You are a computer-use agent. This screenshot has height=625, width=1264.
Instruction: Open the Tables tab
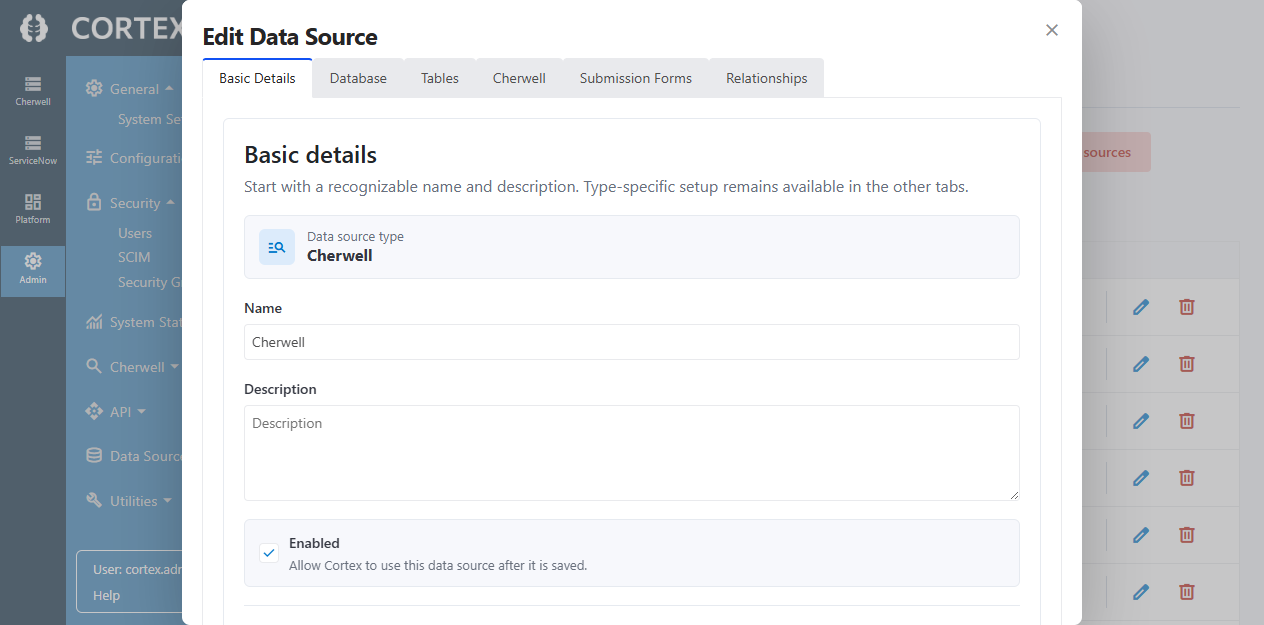click(440, 78)
